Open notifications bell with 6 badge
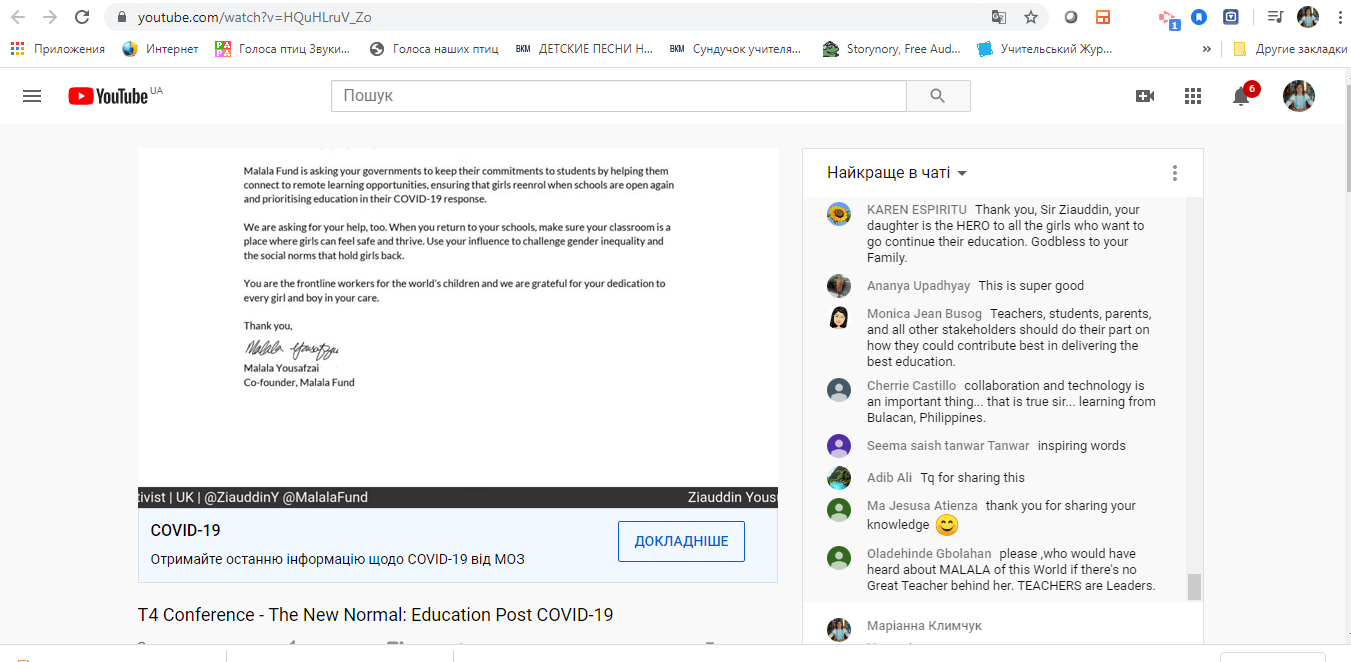The width and height of the screenshot is (1351, 662). click(x=1242, y=96)
